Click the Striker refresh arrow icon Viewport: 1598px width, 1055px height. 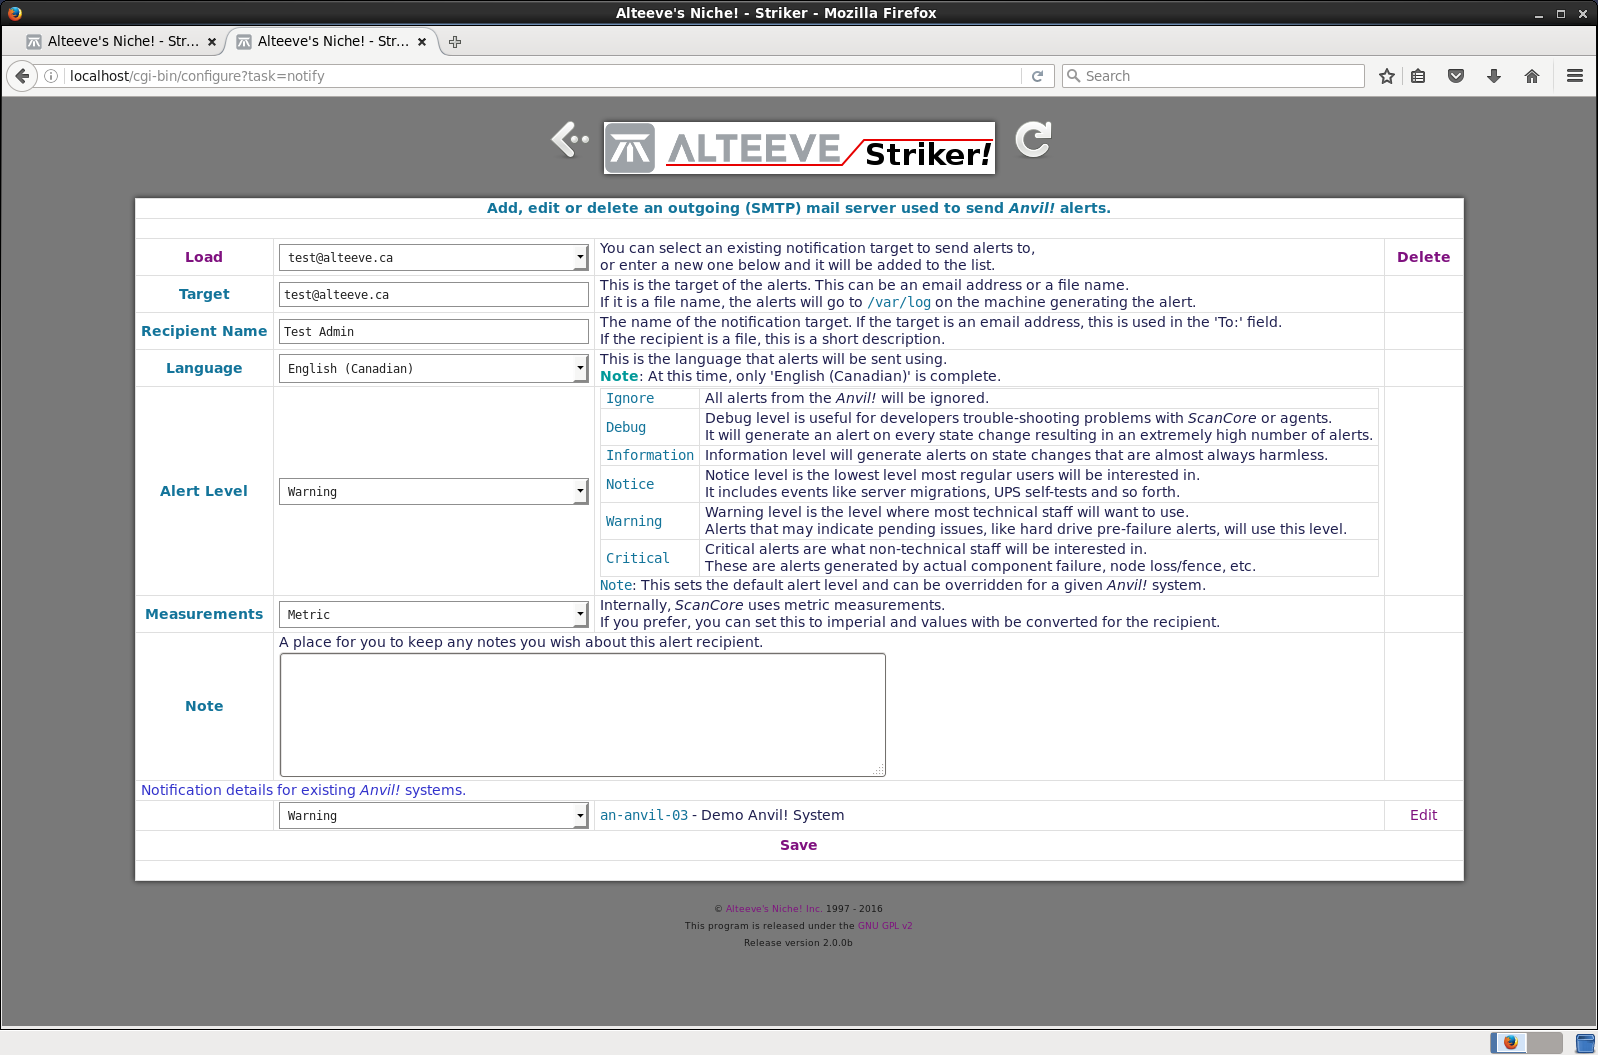(x=1033, y=139)
